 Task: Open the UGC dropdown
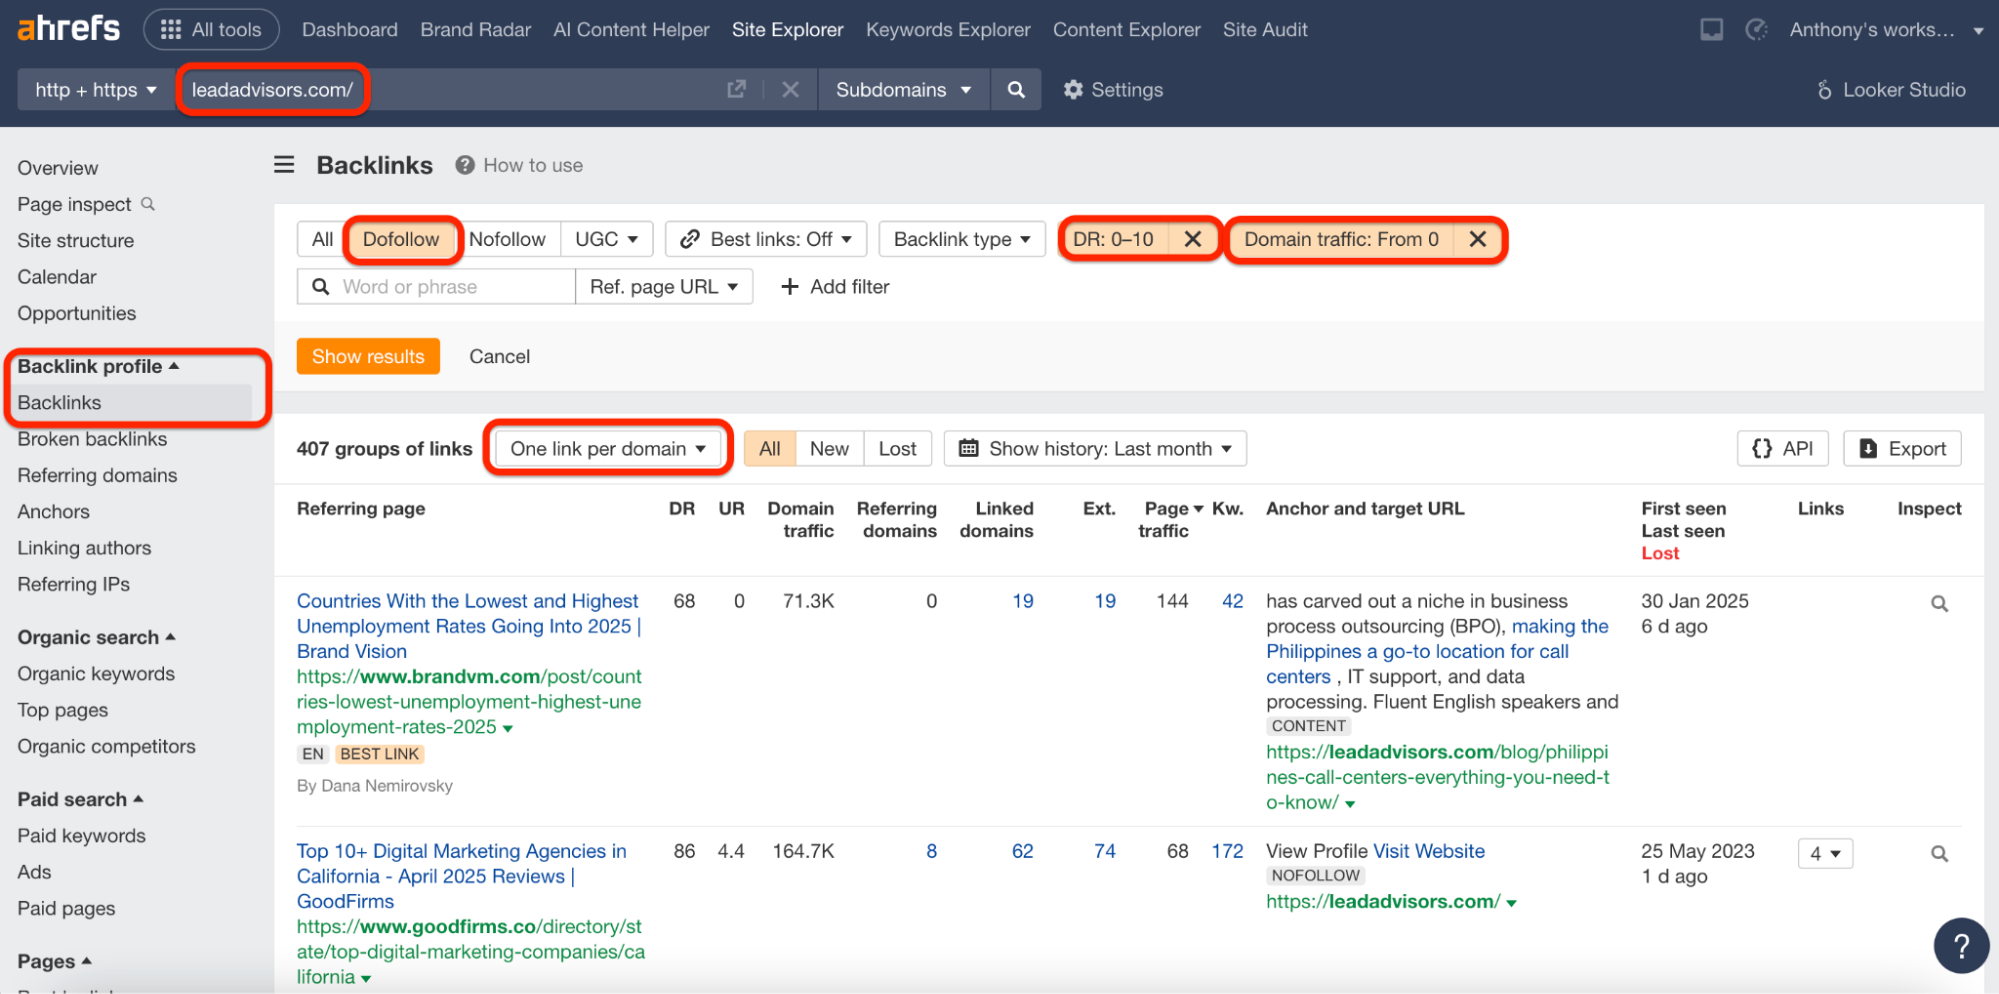(x=606, y=239)
